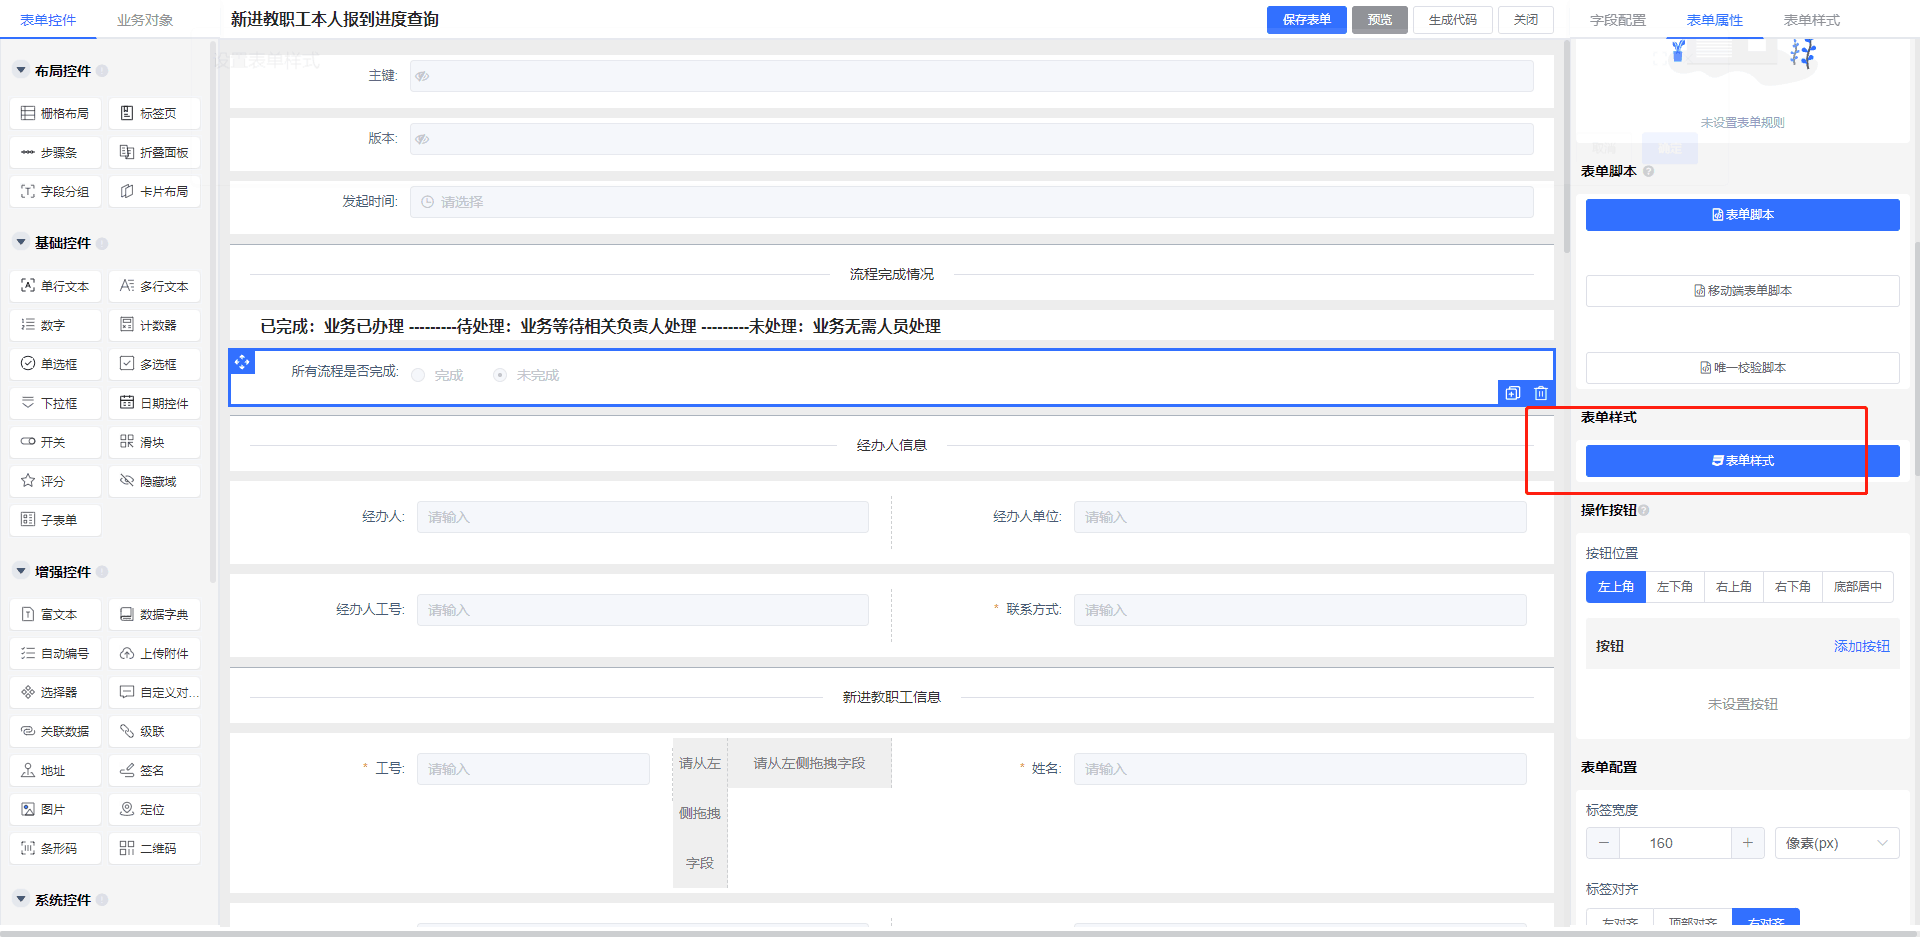Pick the 步骤条 steps control
Screen dimensions: 1920x937
(x=55, y=153)
